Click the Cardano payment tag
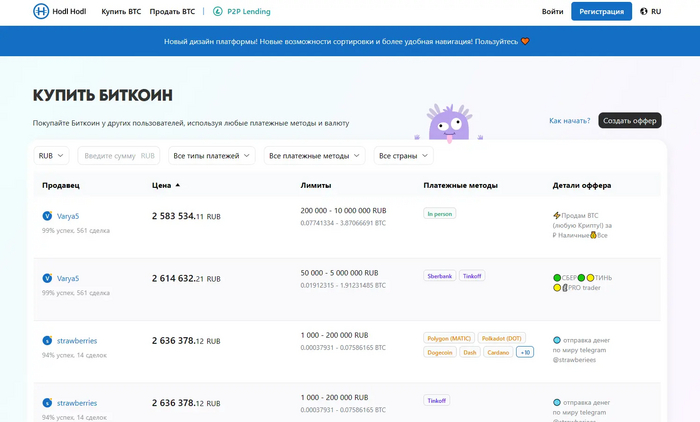The image size is (700, 422). (x=498, y=352)
